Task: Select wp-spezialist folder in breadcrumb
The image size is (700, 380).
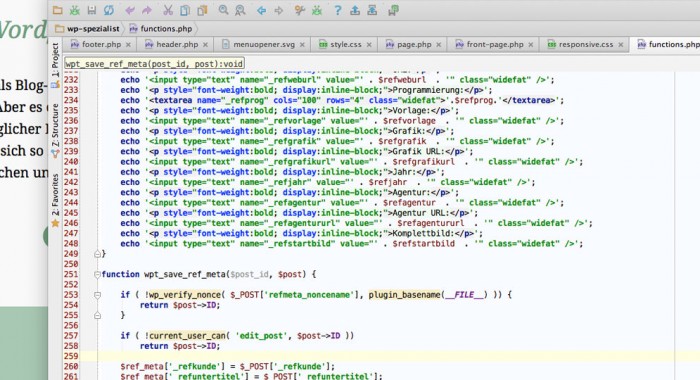Action: coord(88,29)
